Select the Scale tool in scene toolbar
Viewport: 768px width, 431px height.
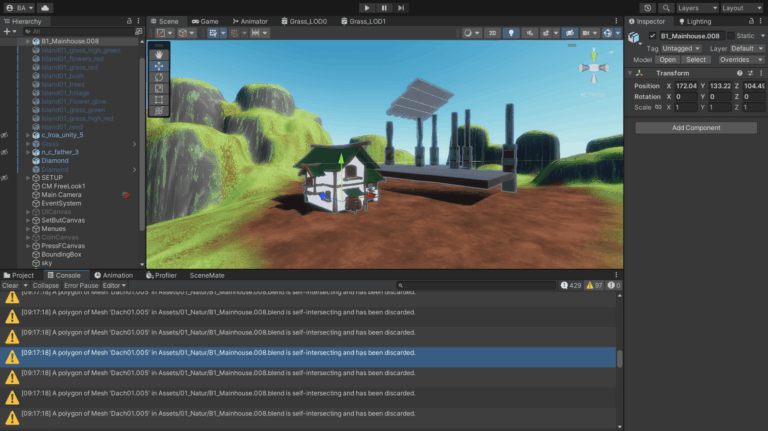pos(160,88)
